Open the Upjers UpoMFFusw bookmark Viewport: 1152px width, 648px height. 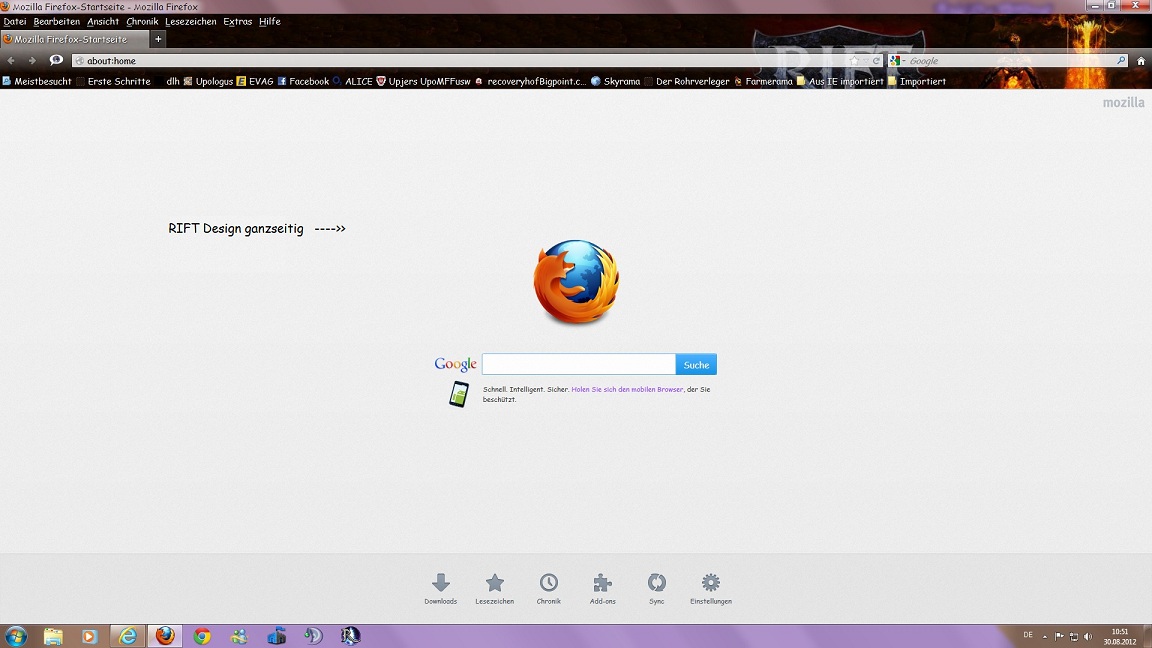423,82
